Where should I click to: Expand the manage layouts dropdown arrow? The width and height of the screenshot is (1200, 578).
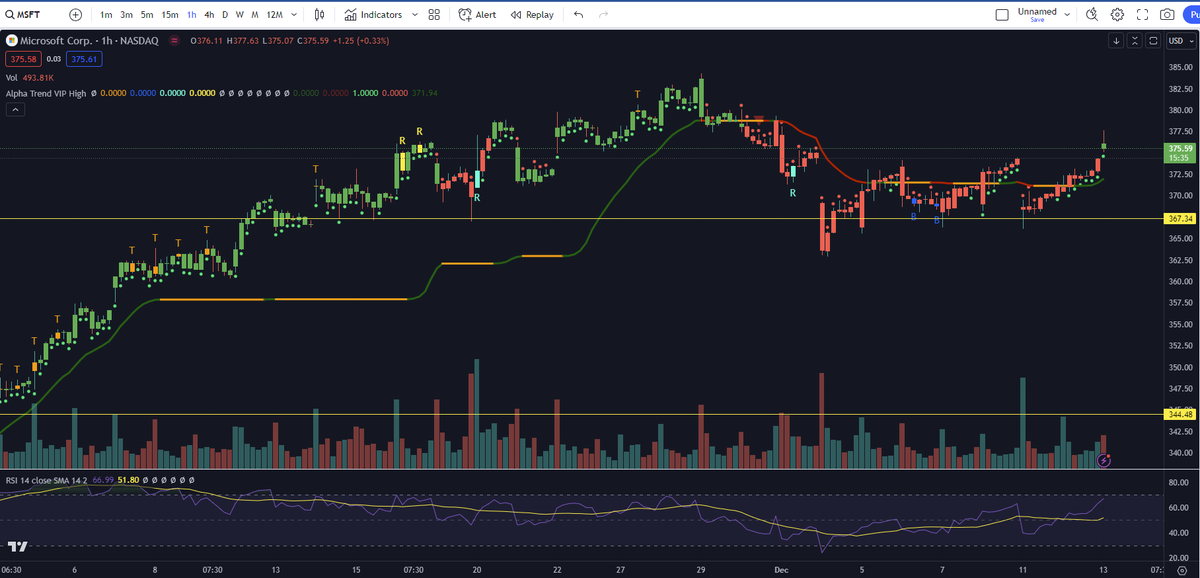(1067, 15)
